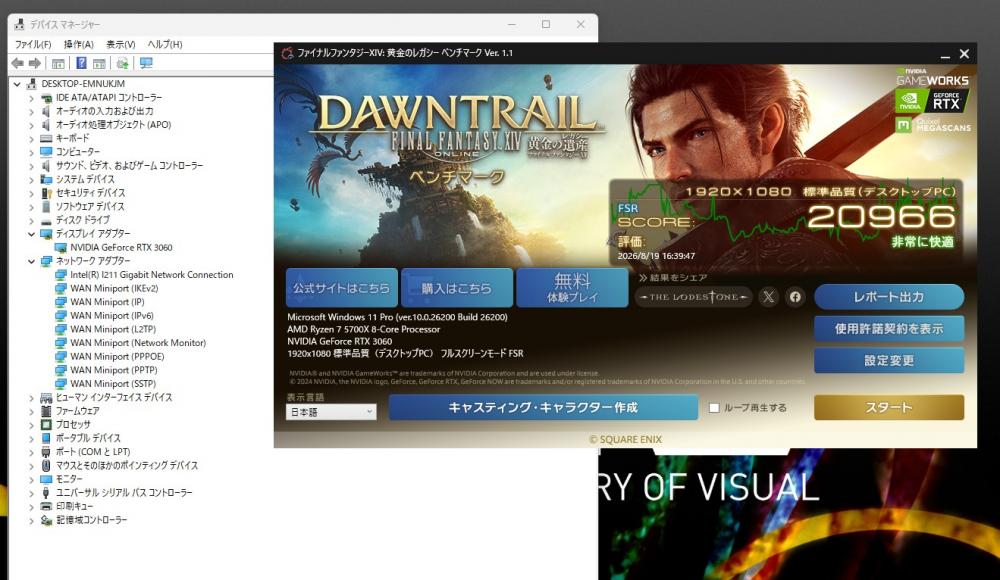Click the benchmark window title bar icon
Viewport: 1000px width, 580px height.
point(288,53)
